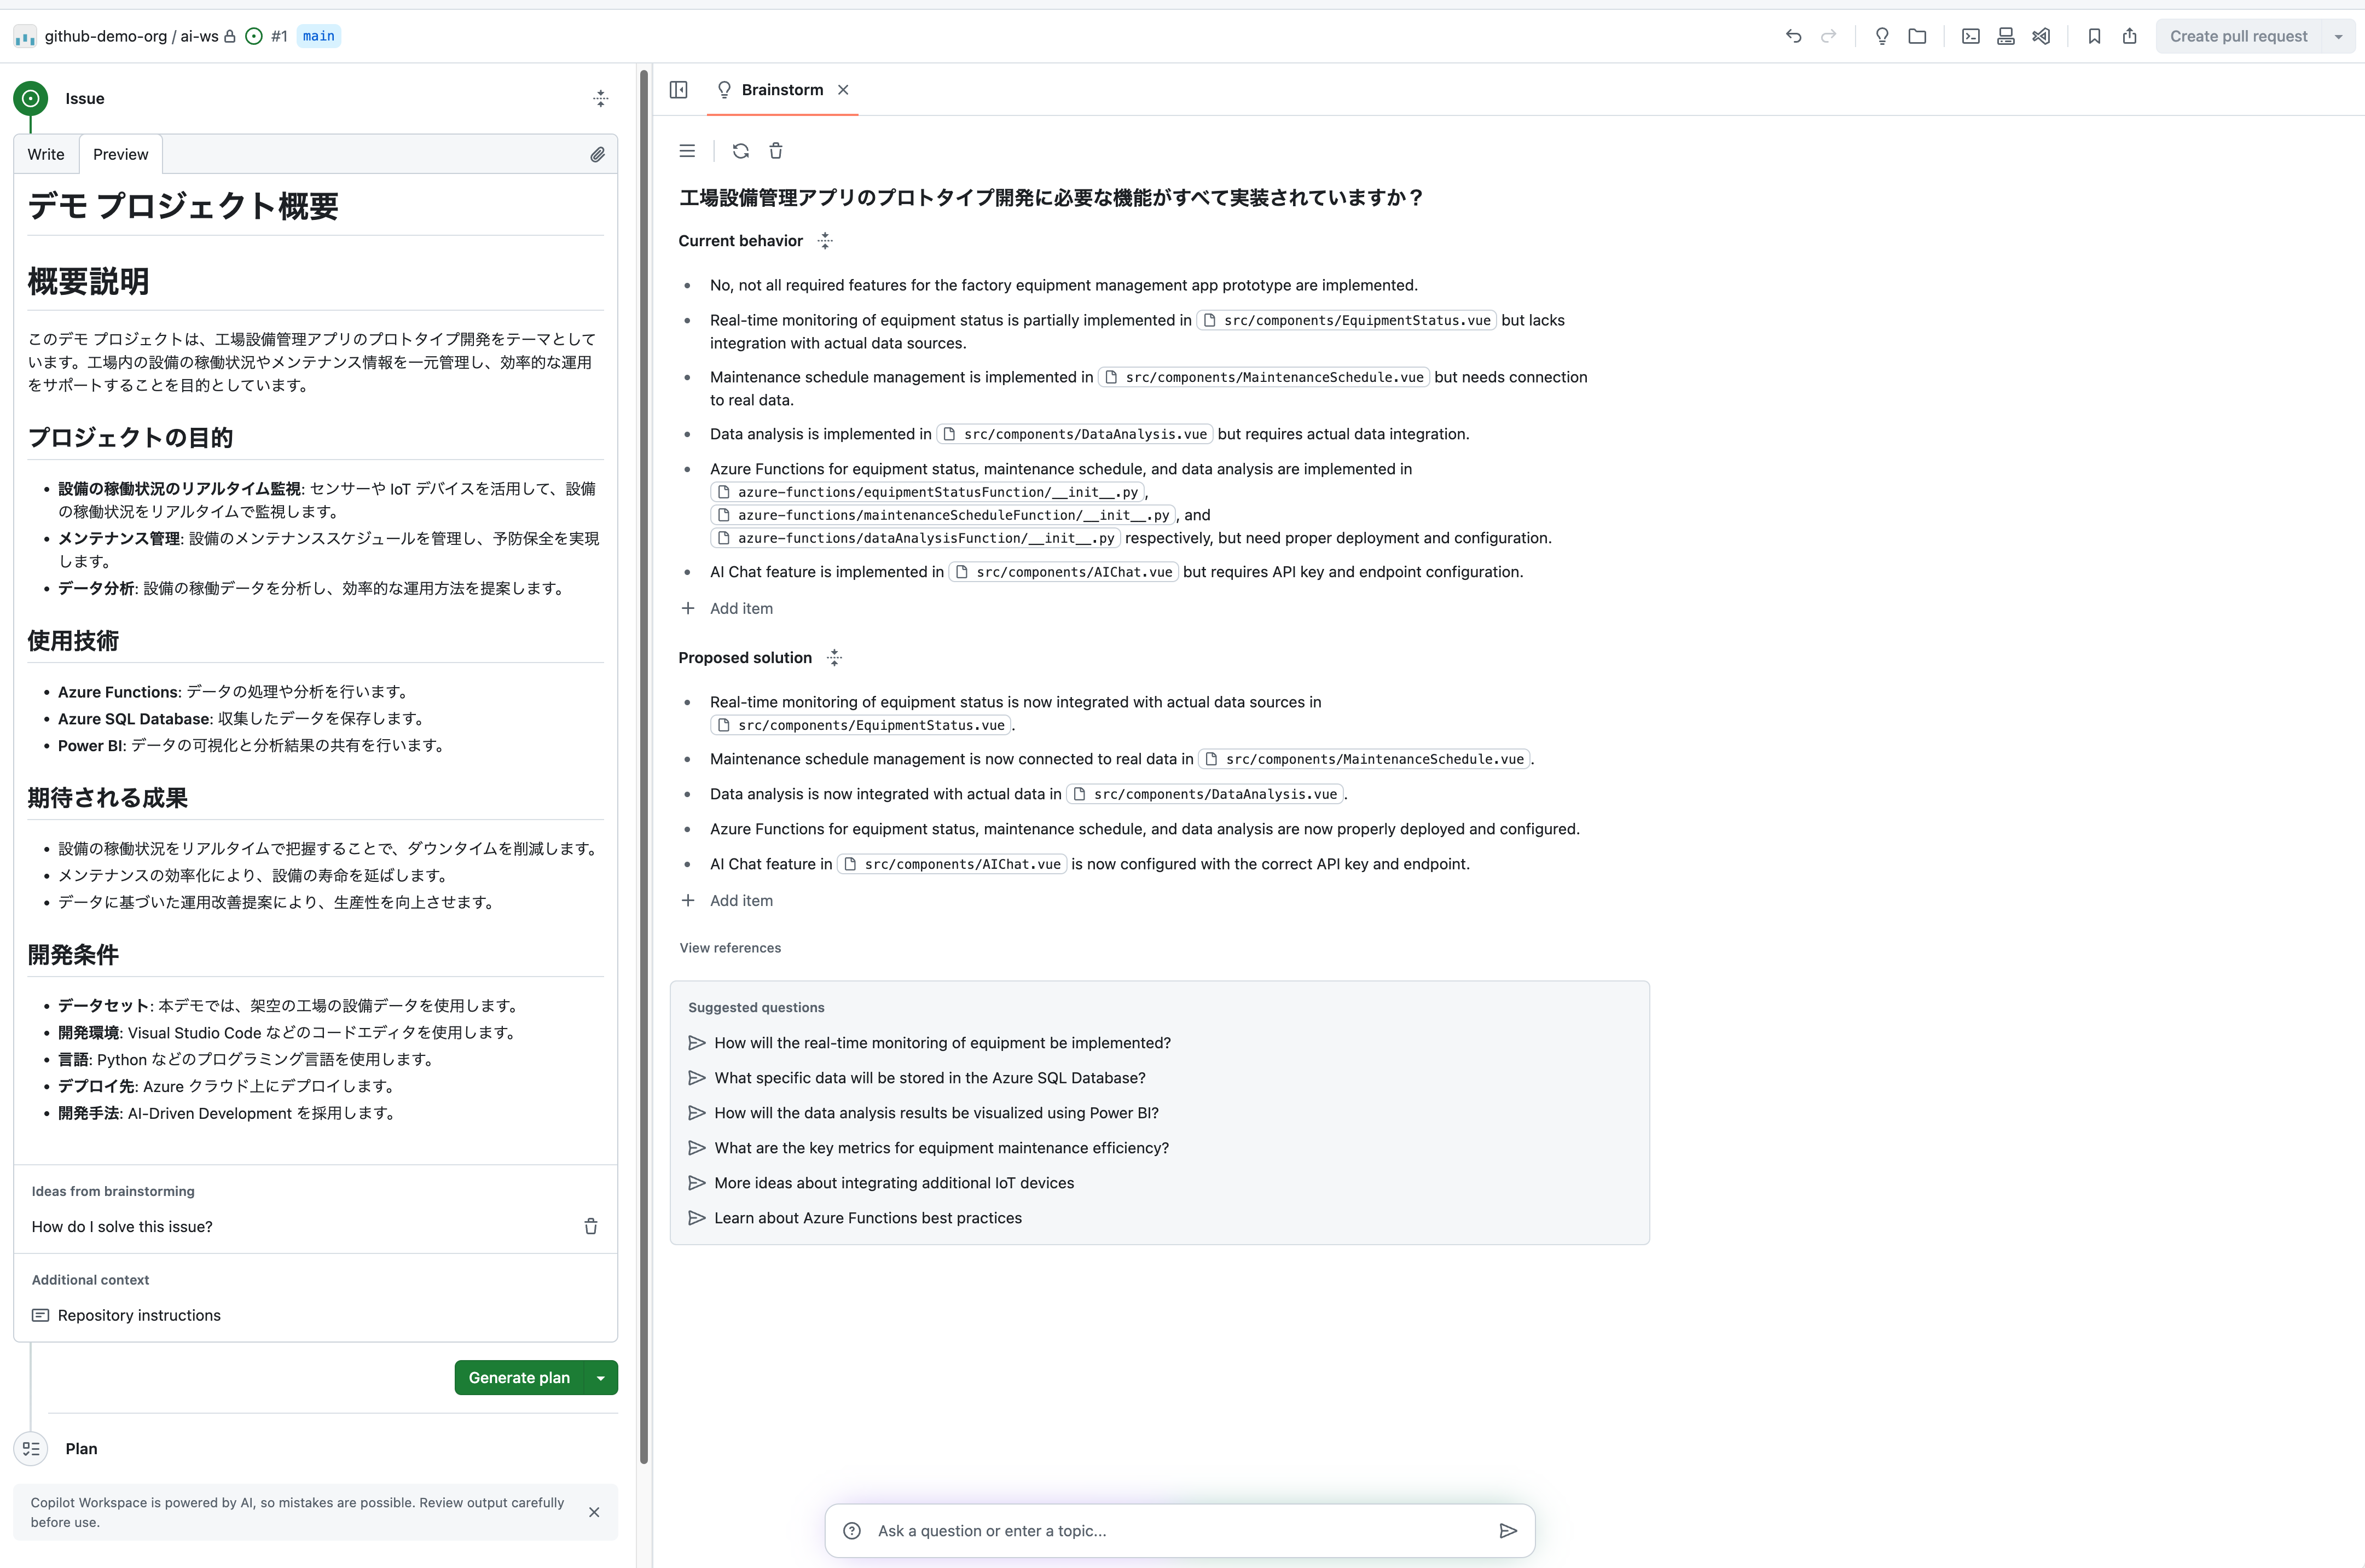Click the share icon in top toolbar

click(2129, 36)
